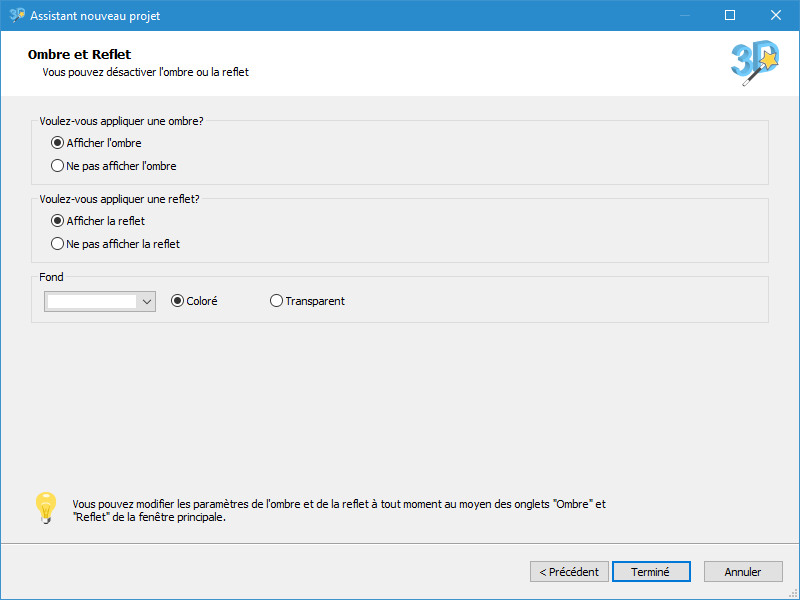Image resolution: width=800 pixels, height=600 pixels.
Task: Click the "Voulez-vous appliquer une reflet?" group label
Action: [119, 199]
